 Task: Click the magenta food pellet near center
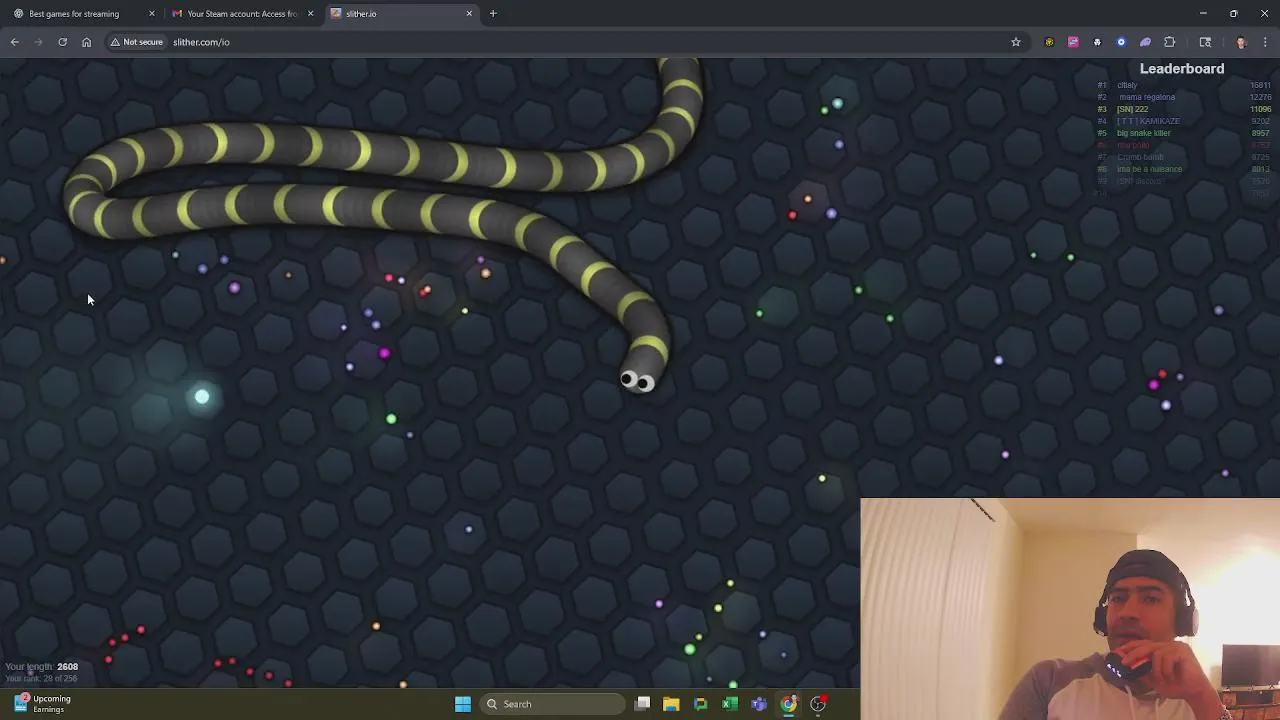tap(384, 353)
